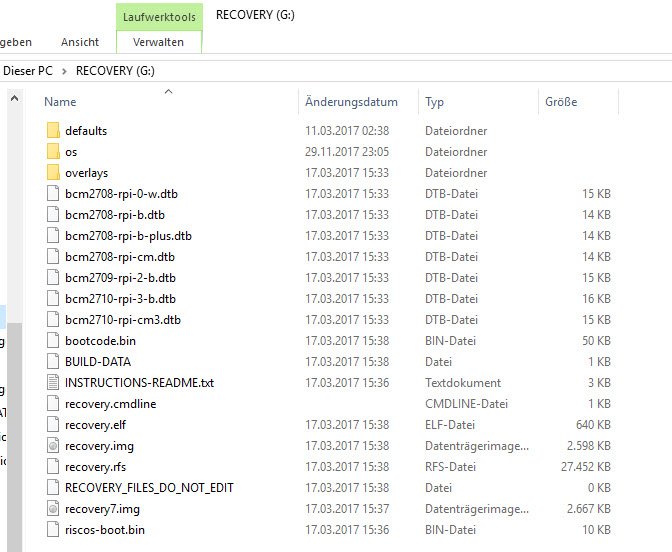
Task: Switch to the Ansicht ribbon tab
Action: [x=80, y=42]
